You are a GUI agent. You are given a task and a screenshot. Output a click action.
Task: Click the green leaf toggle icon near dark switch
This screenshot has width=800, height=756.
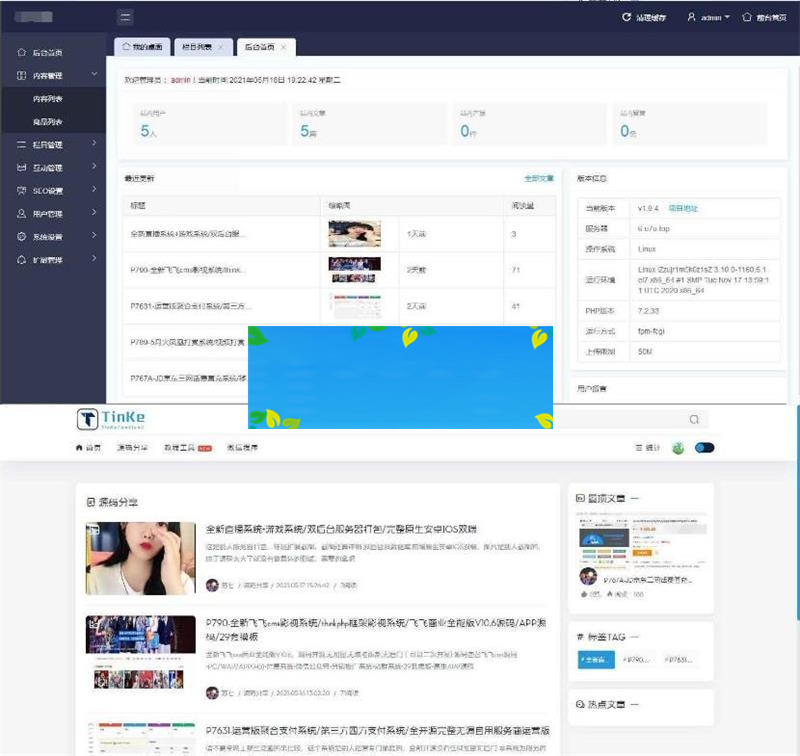677,447
